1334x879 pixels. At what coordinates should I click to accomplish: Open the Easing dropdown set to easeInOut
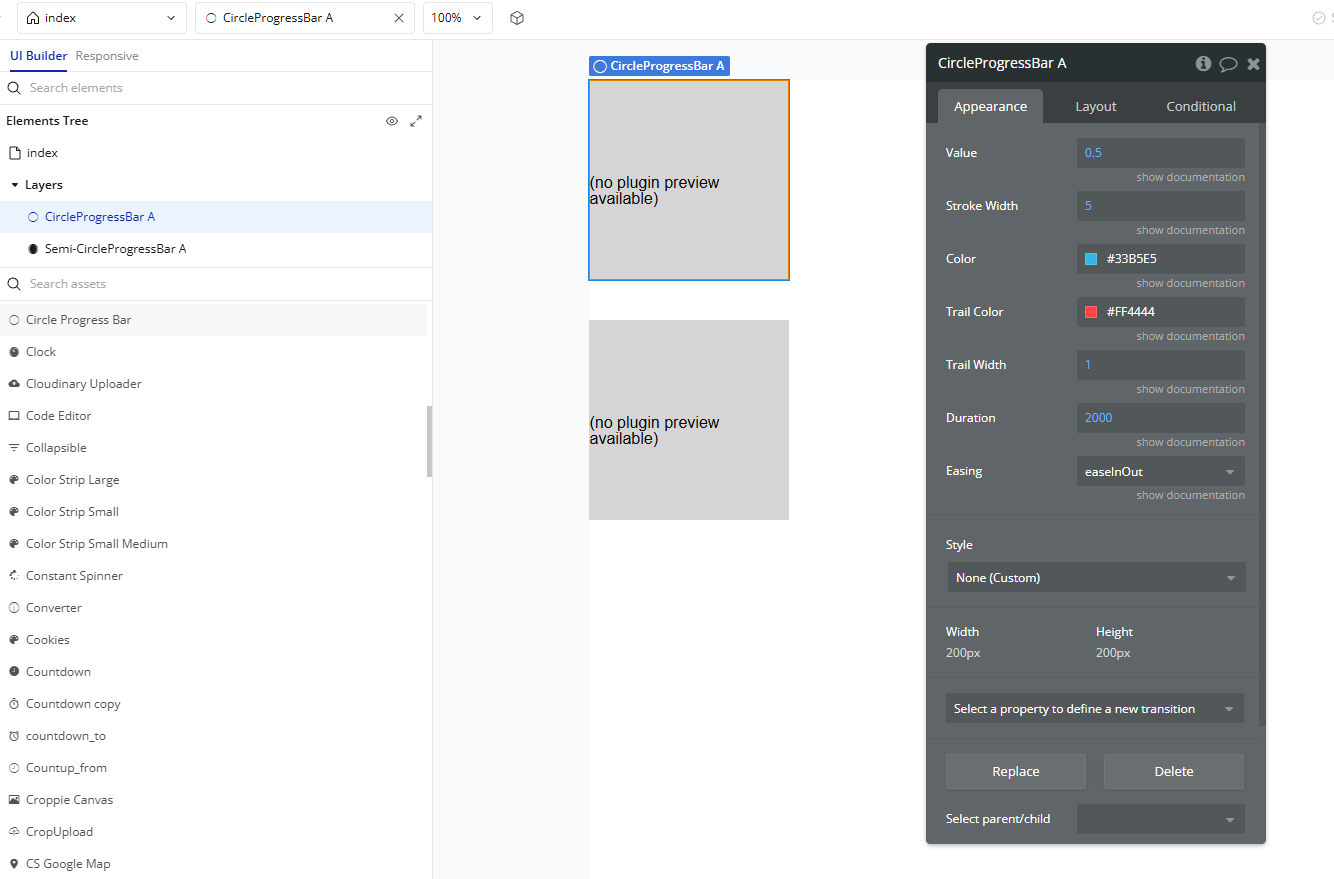(1160, 471)
